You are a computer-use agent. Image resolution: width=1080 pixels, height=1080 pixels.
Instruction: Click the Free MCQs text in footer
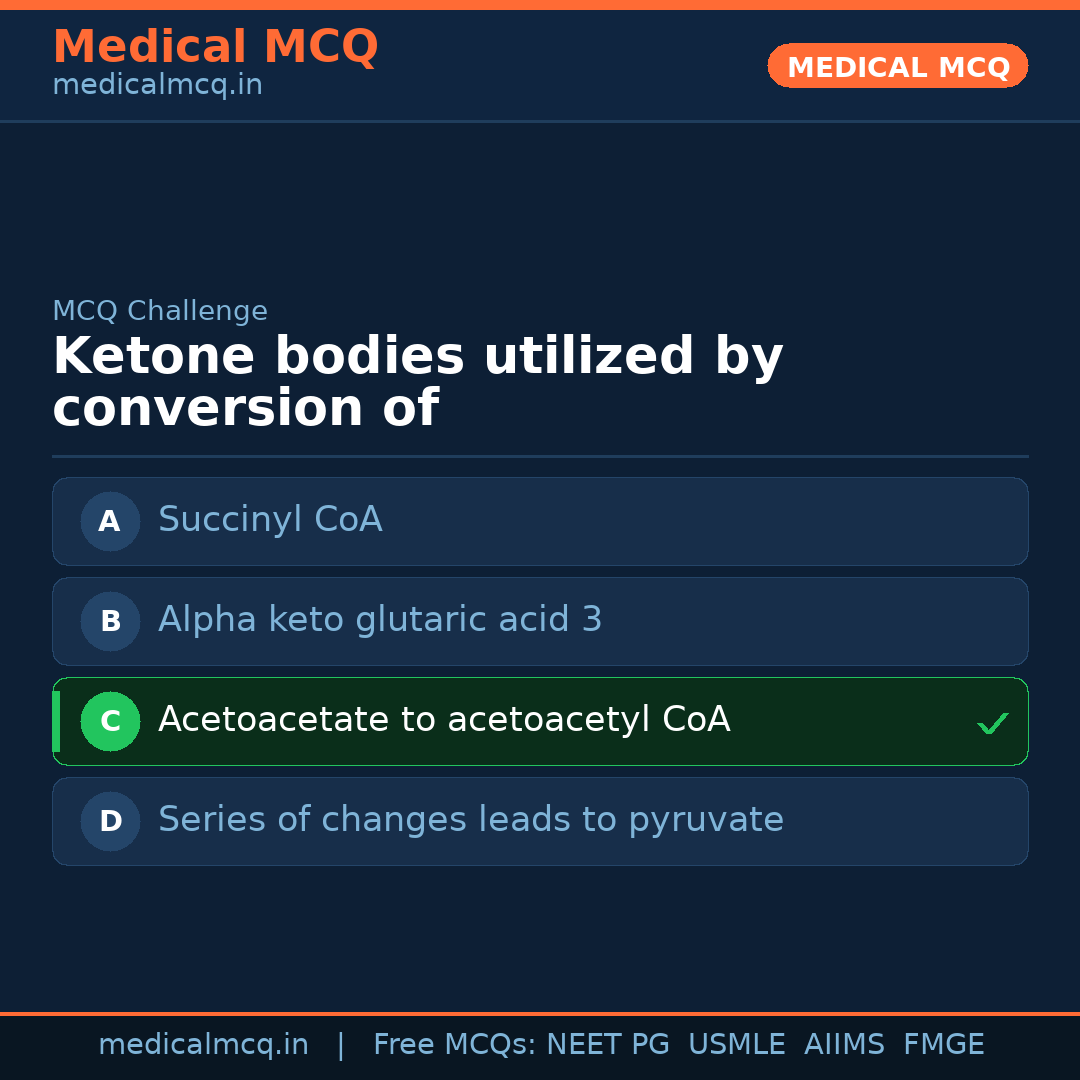pos(454,1045)
